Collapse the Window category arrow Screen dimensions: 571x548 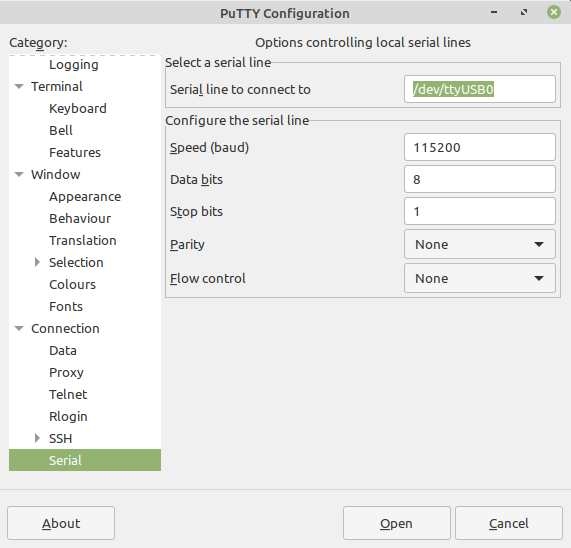tap(19, 174)
